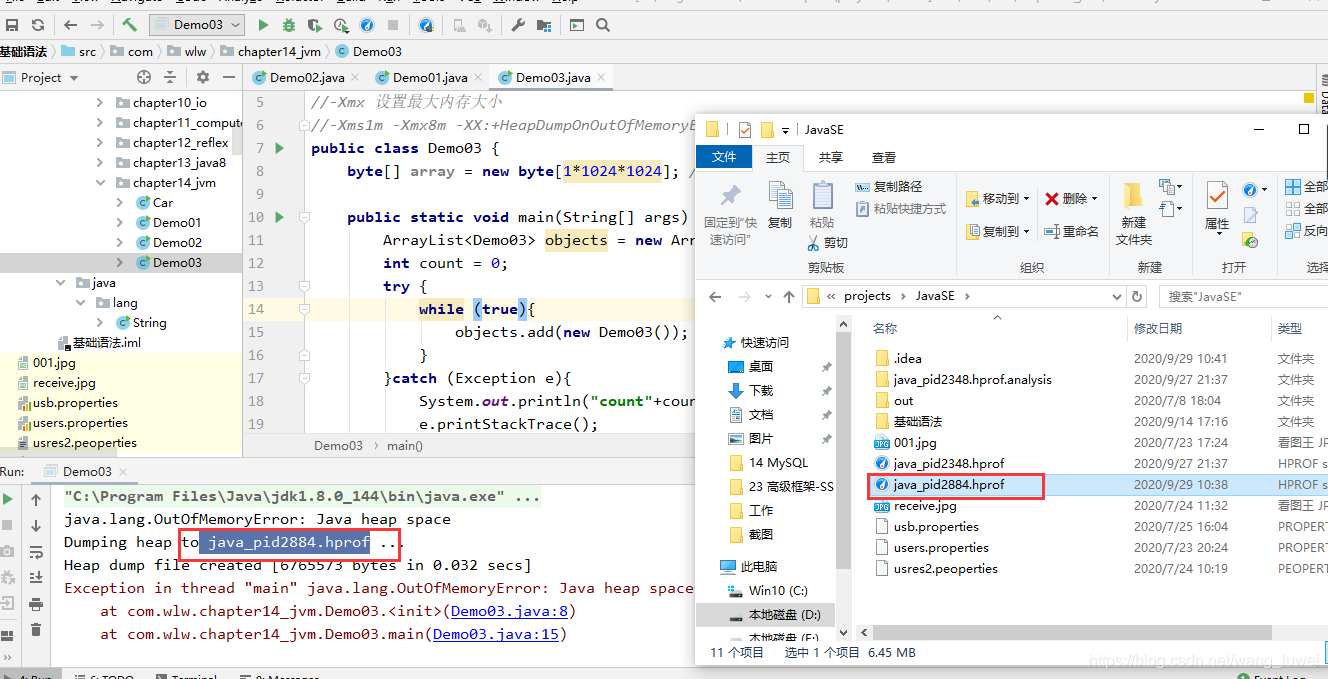Click the Build project hammer icon
1328x679 pixels.
[129, 25]
